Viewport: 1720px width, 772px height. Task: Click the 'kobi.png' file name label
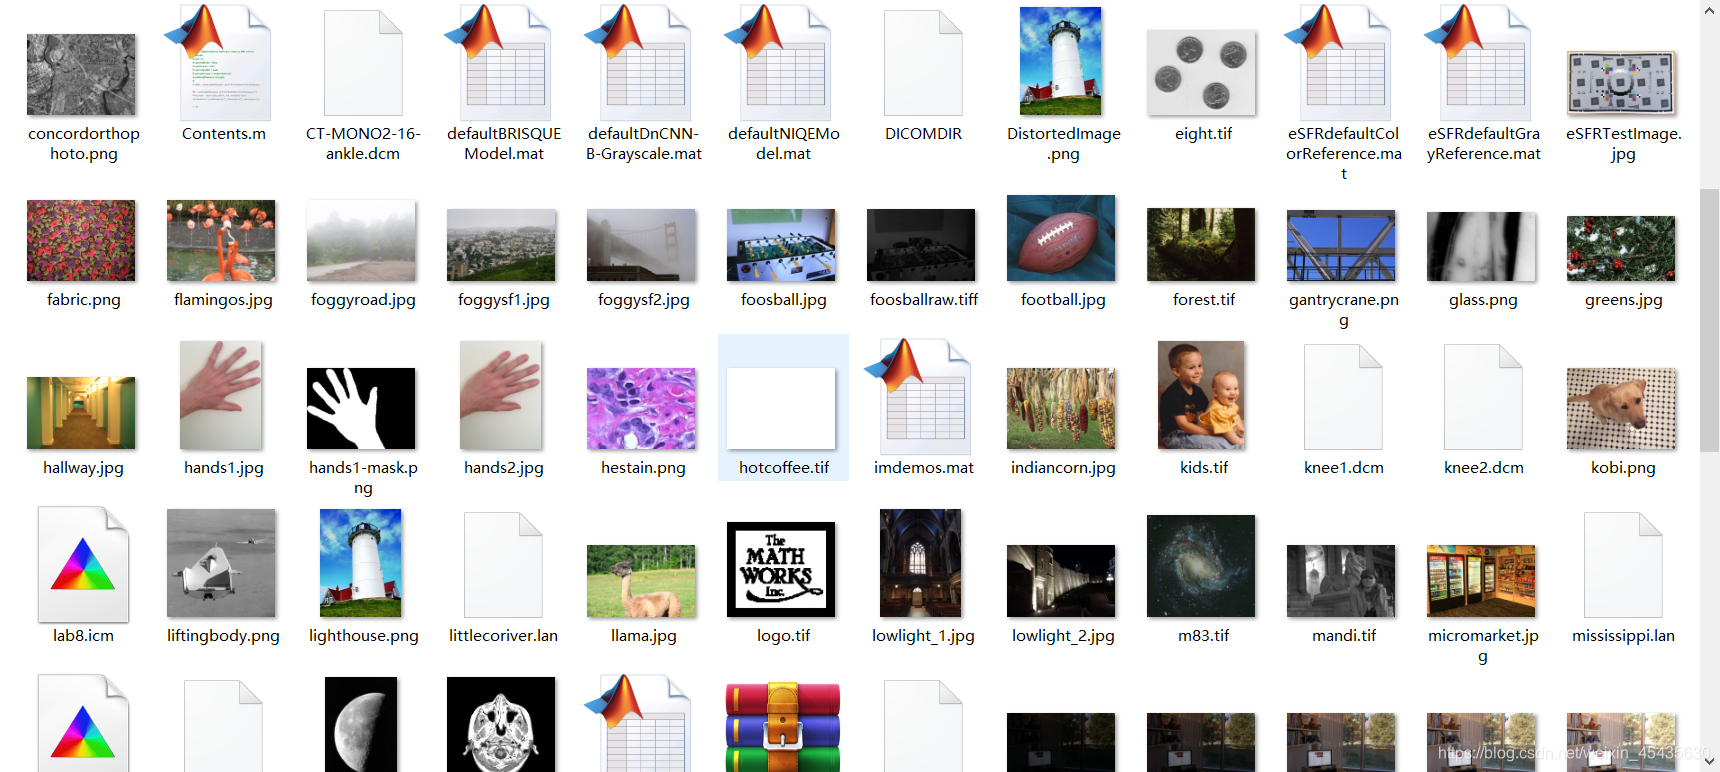click(x=1623, y=467)
